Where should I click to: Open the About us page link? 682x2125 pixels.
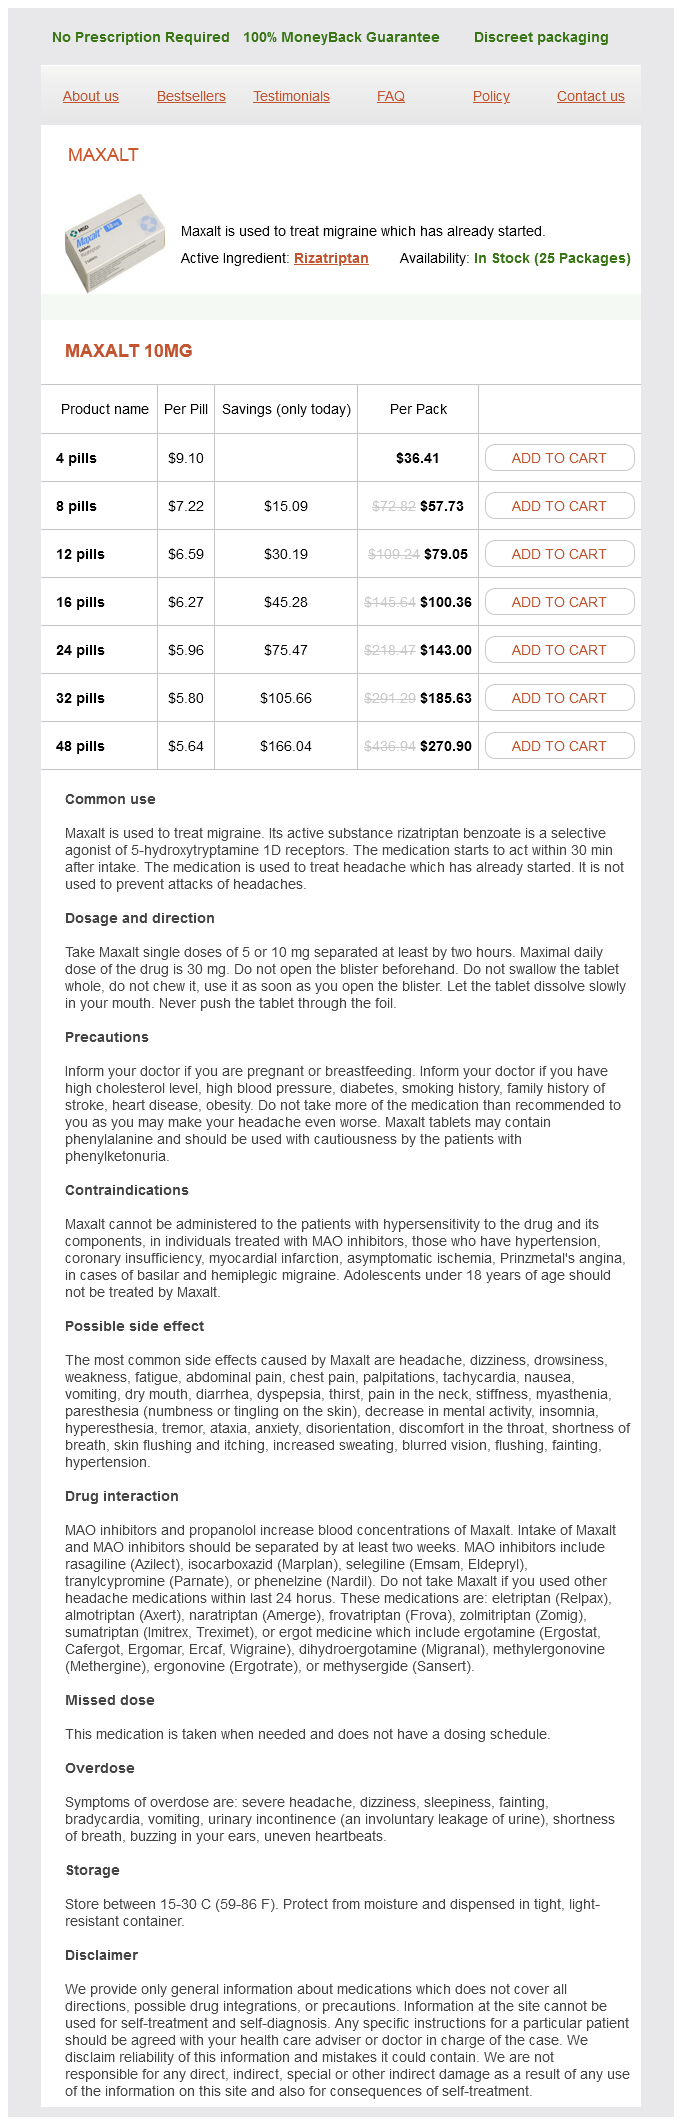(x=90, y=97)
